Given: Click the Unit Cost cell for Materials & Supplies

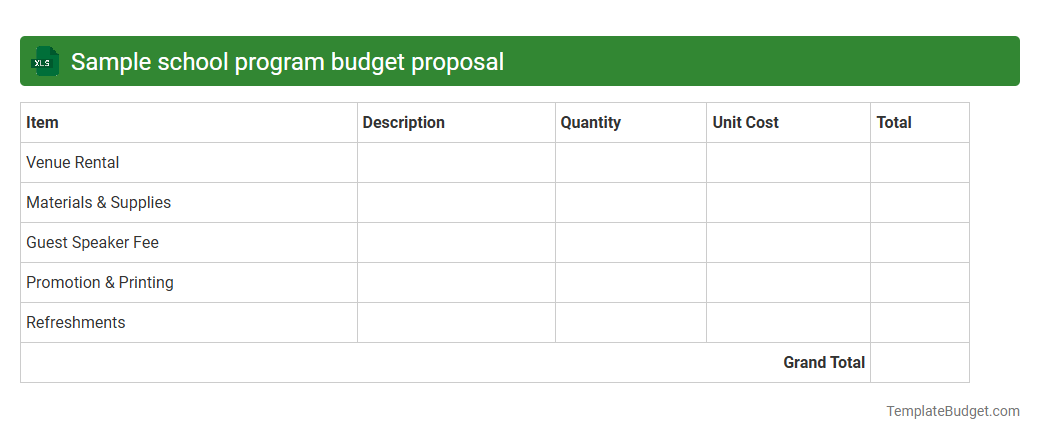Looking at the screenshot, I should pos(789,202).
